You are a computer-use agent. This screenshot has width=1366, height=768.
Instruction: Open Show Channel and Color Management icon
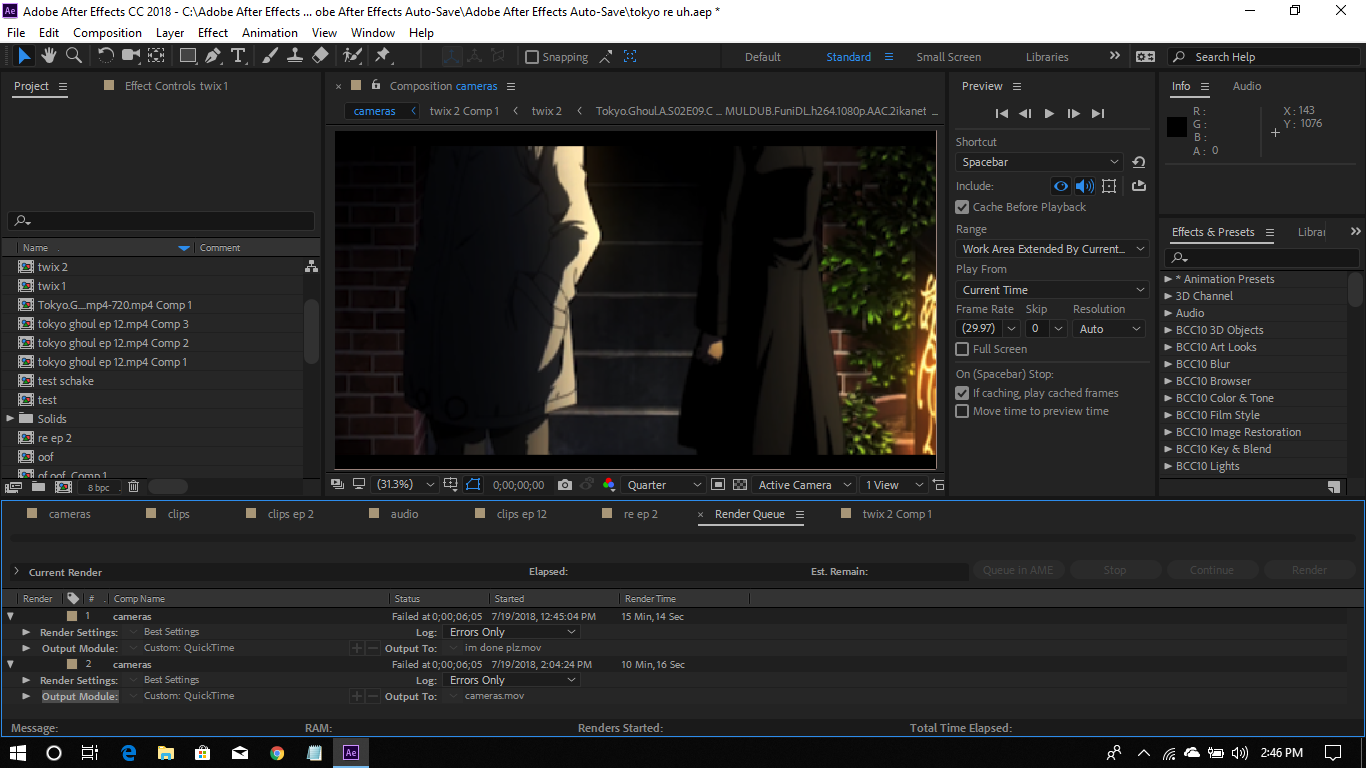point(609,485)
